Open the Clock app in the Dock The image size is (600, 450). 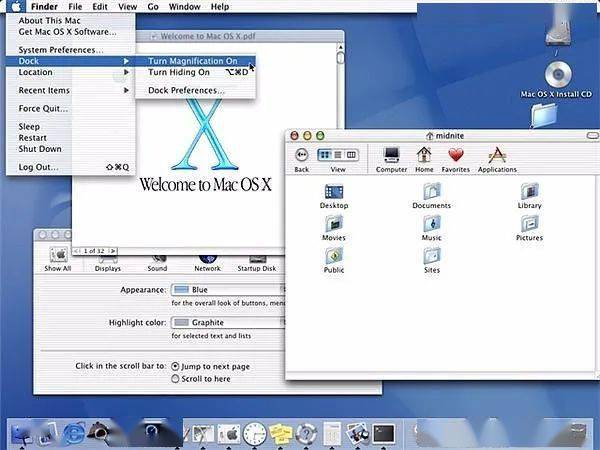pyautogui.click(x=254, y=434)
